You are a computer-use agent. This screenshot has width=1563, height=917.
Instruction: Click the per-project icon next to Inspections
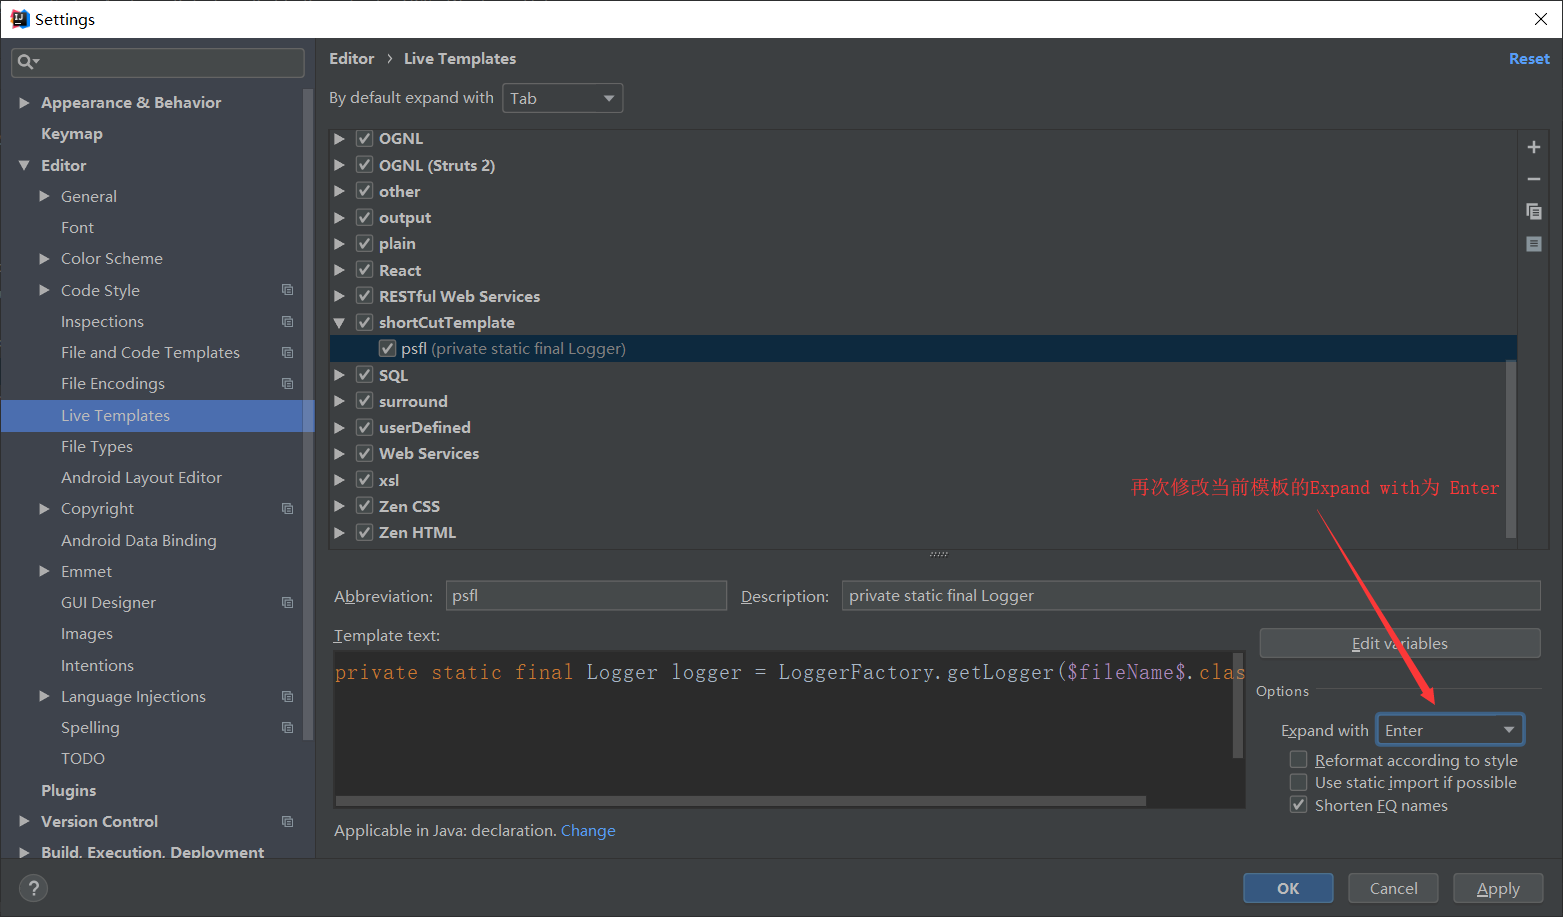(x=288, y=321)
